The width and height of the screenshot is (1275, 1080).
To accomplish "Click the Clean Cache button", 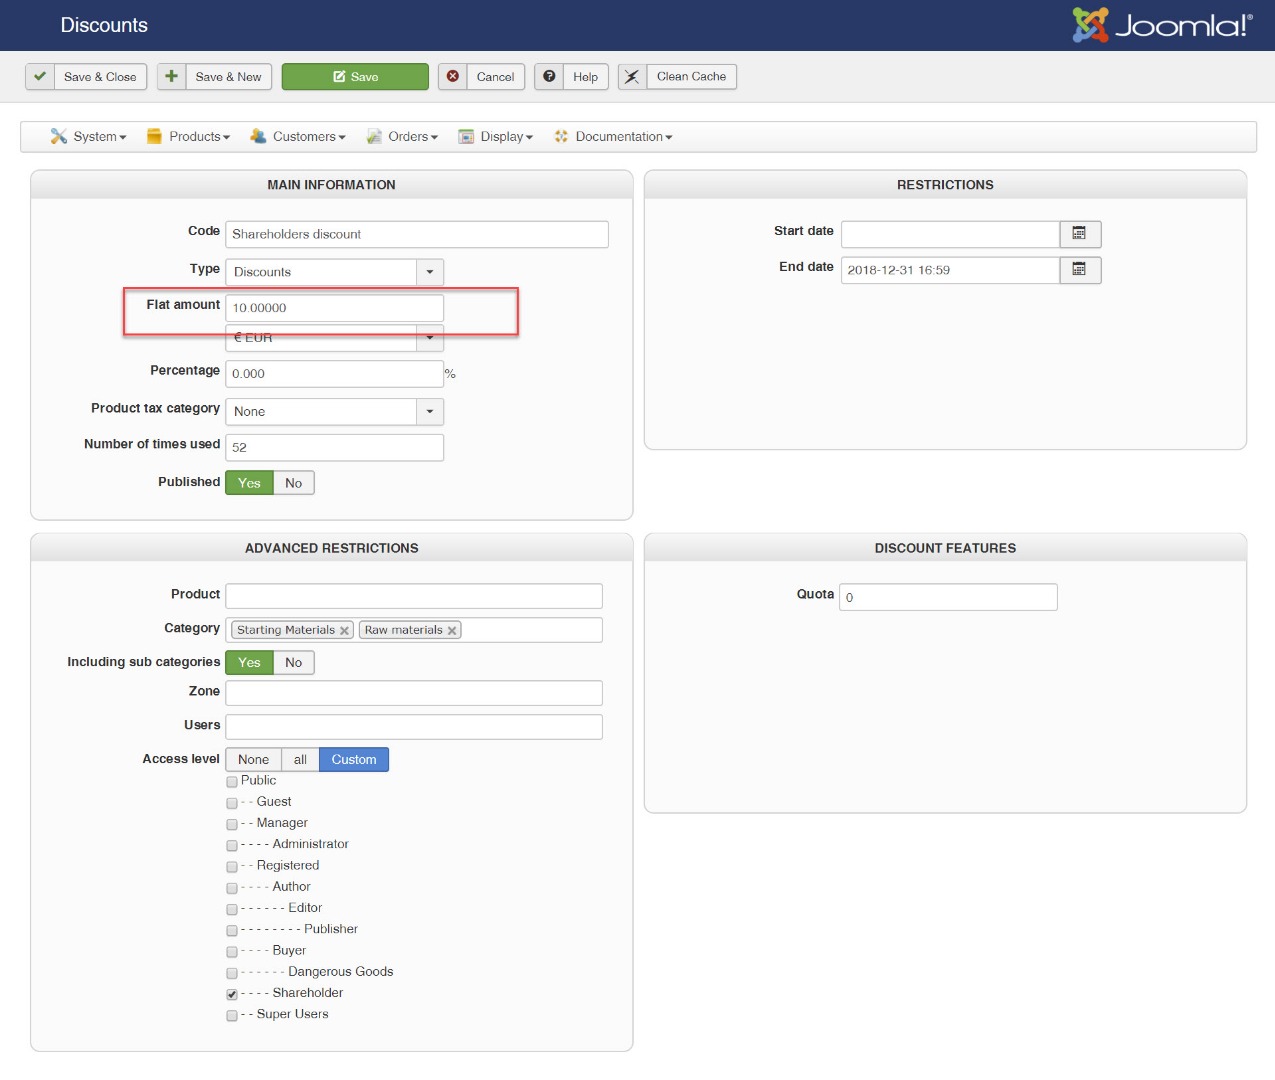I will 677,77.
